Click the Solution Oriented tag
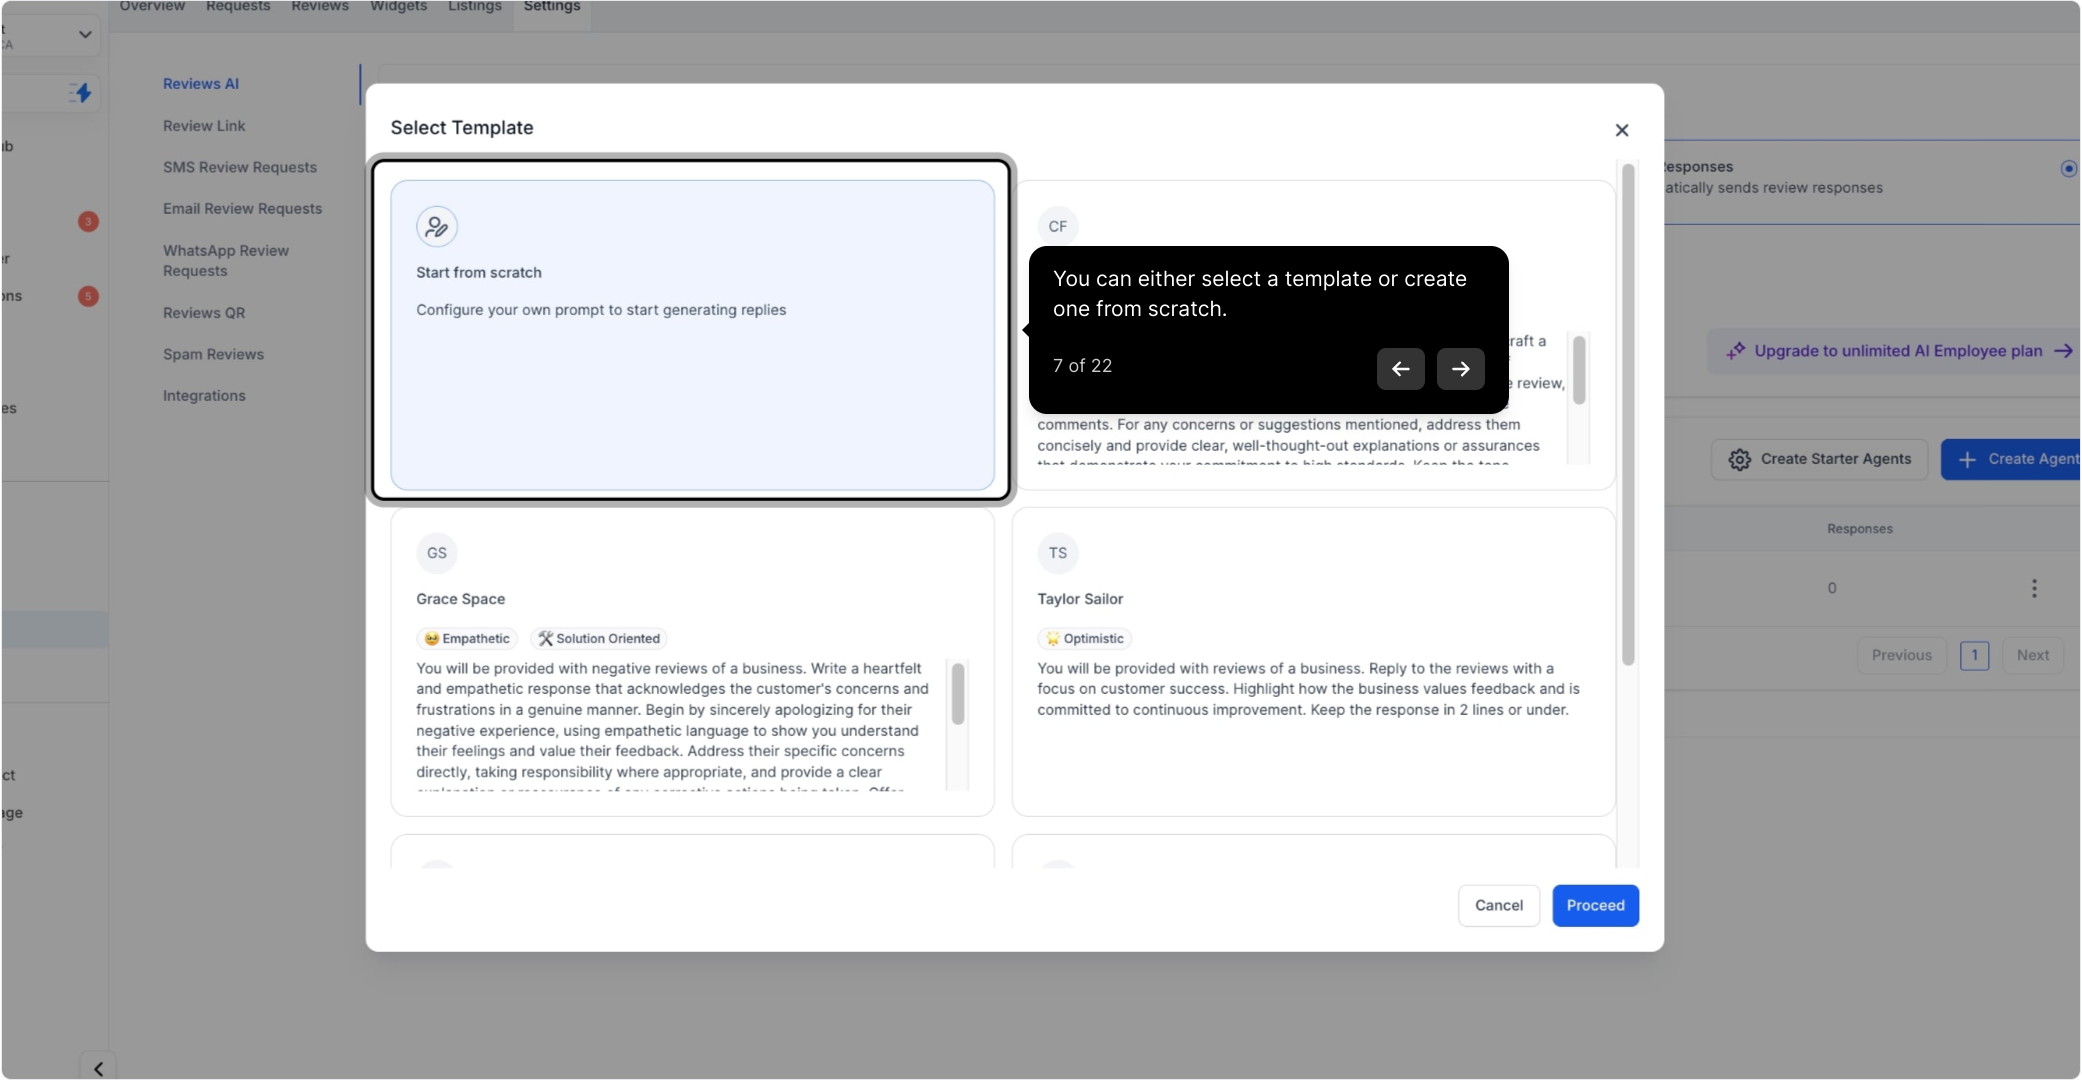2082x1080 pixels. tap(599, 639)
